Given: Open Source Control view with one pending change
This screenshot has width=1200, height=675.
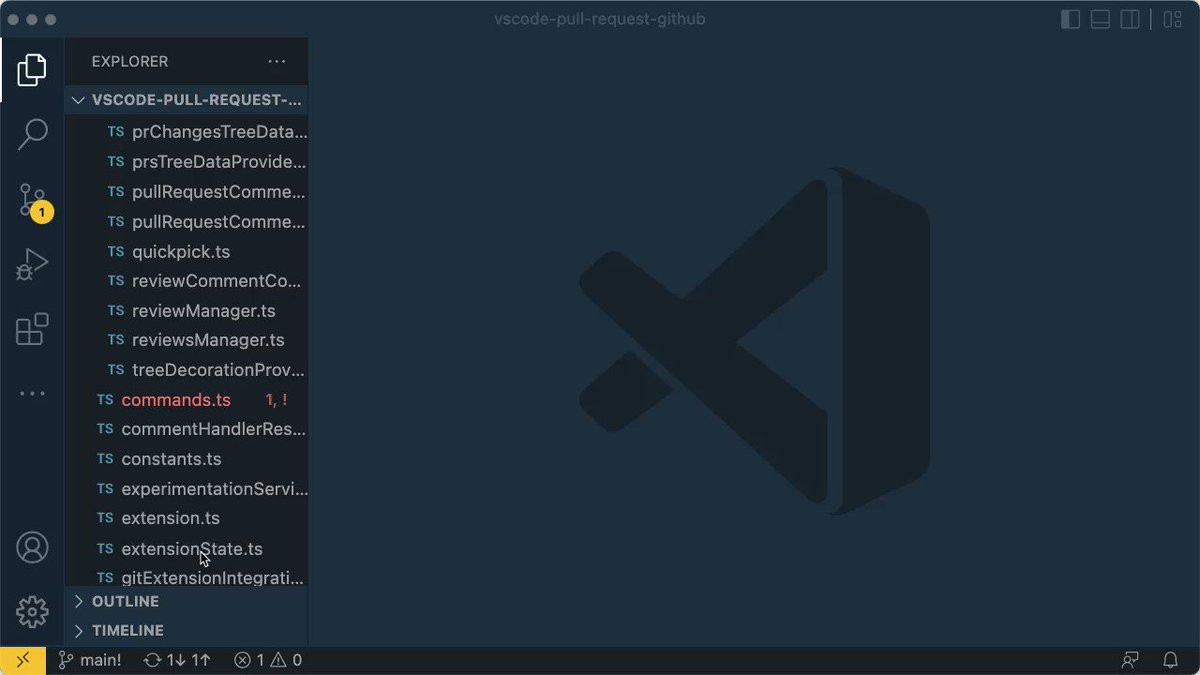Looking at the screenshot, I should [x=33, y=200].
